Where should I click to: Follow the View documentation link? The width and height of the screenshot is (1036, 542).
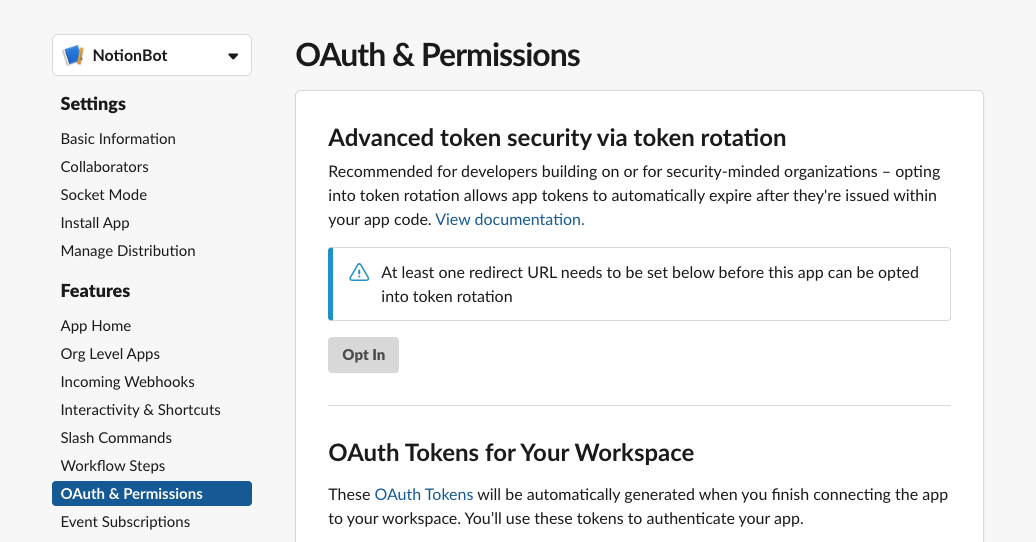coord(510,219)
